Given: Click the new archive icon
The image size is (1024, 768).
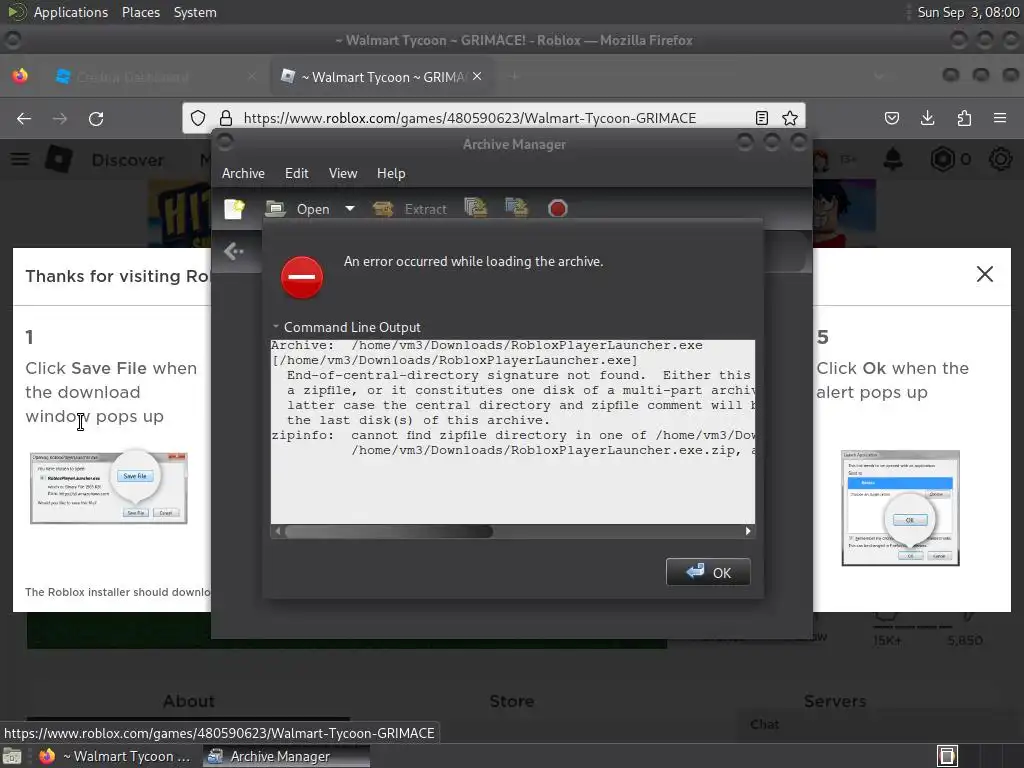Looking at the screenshot, I should 234,209.
